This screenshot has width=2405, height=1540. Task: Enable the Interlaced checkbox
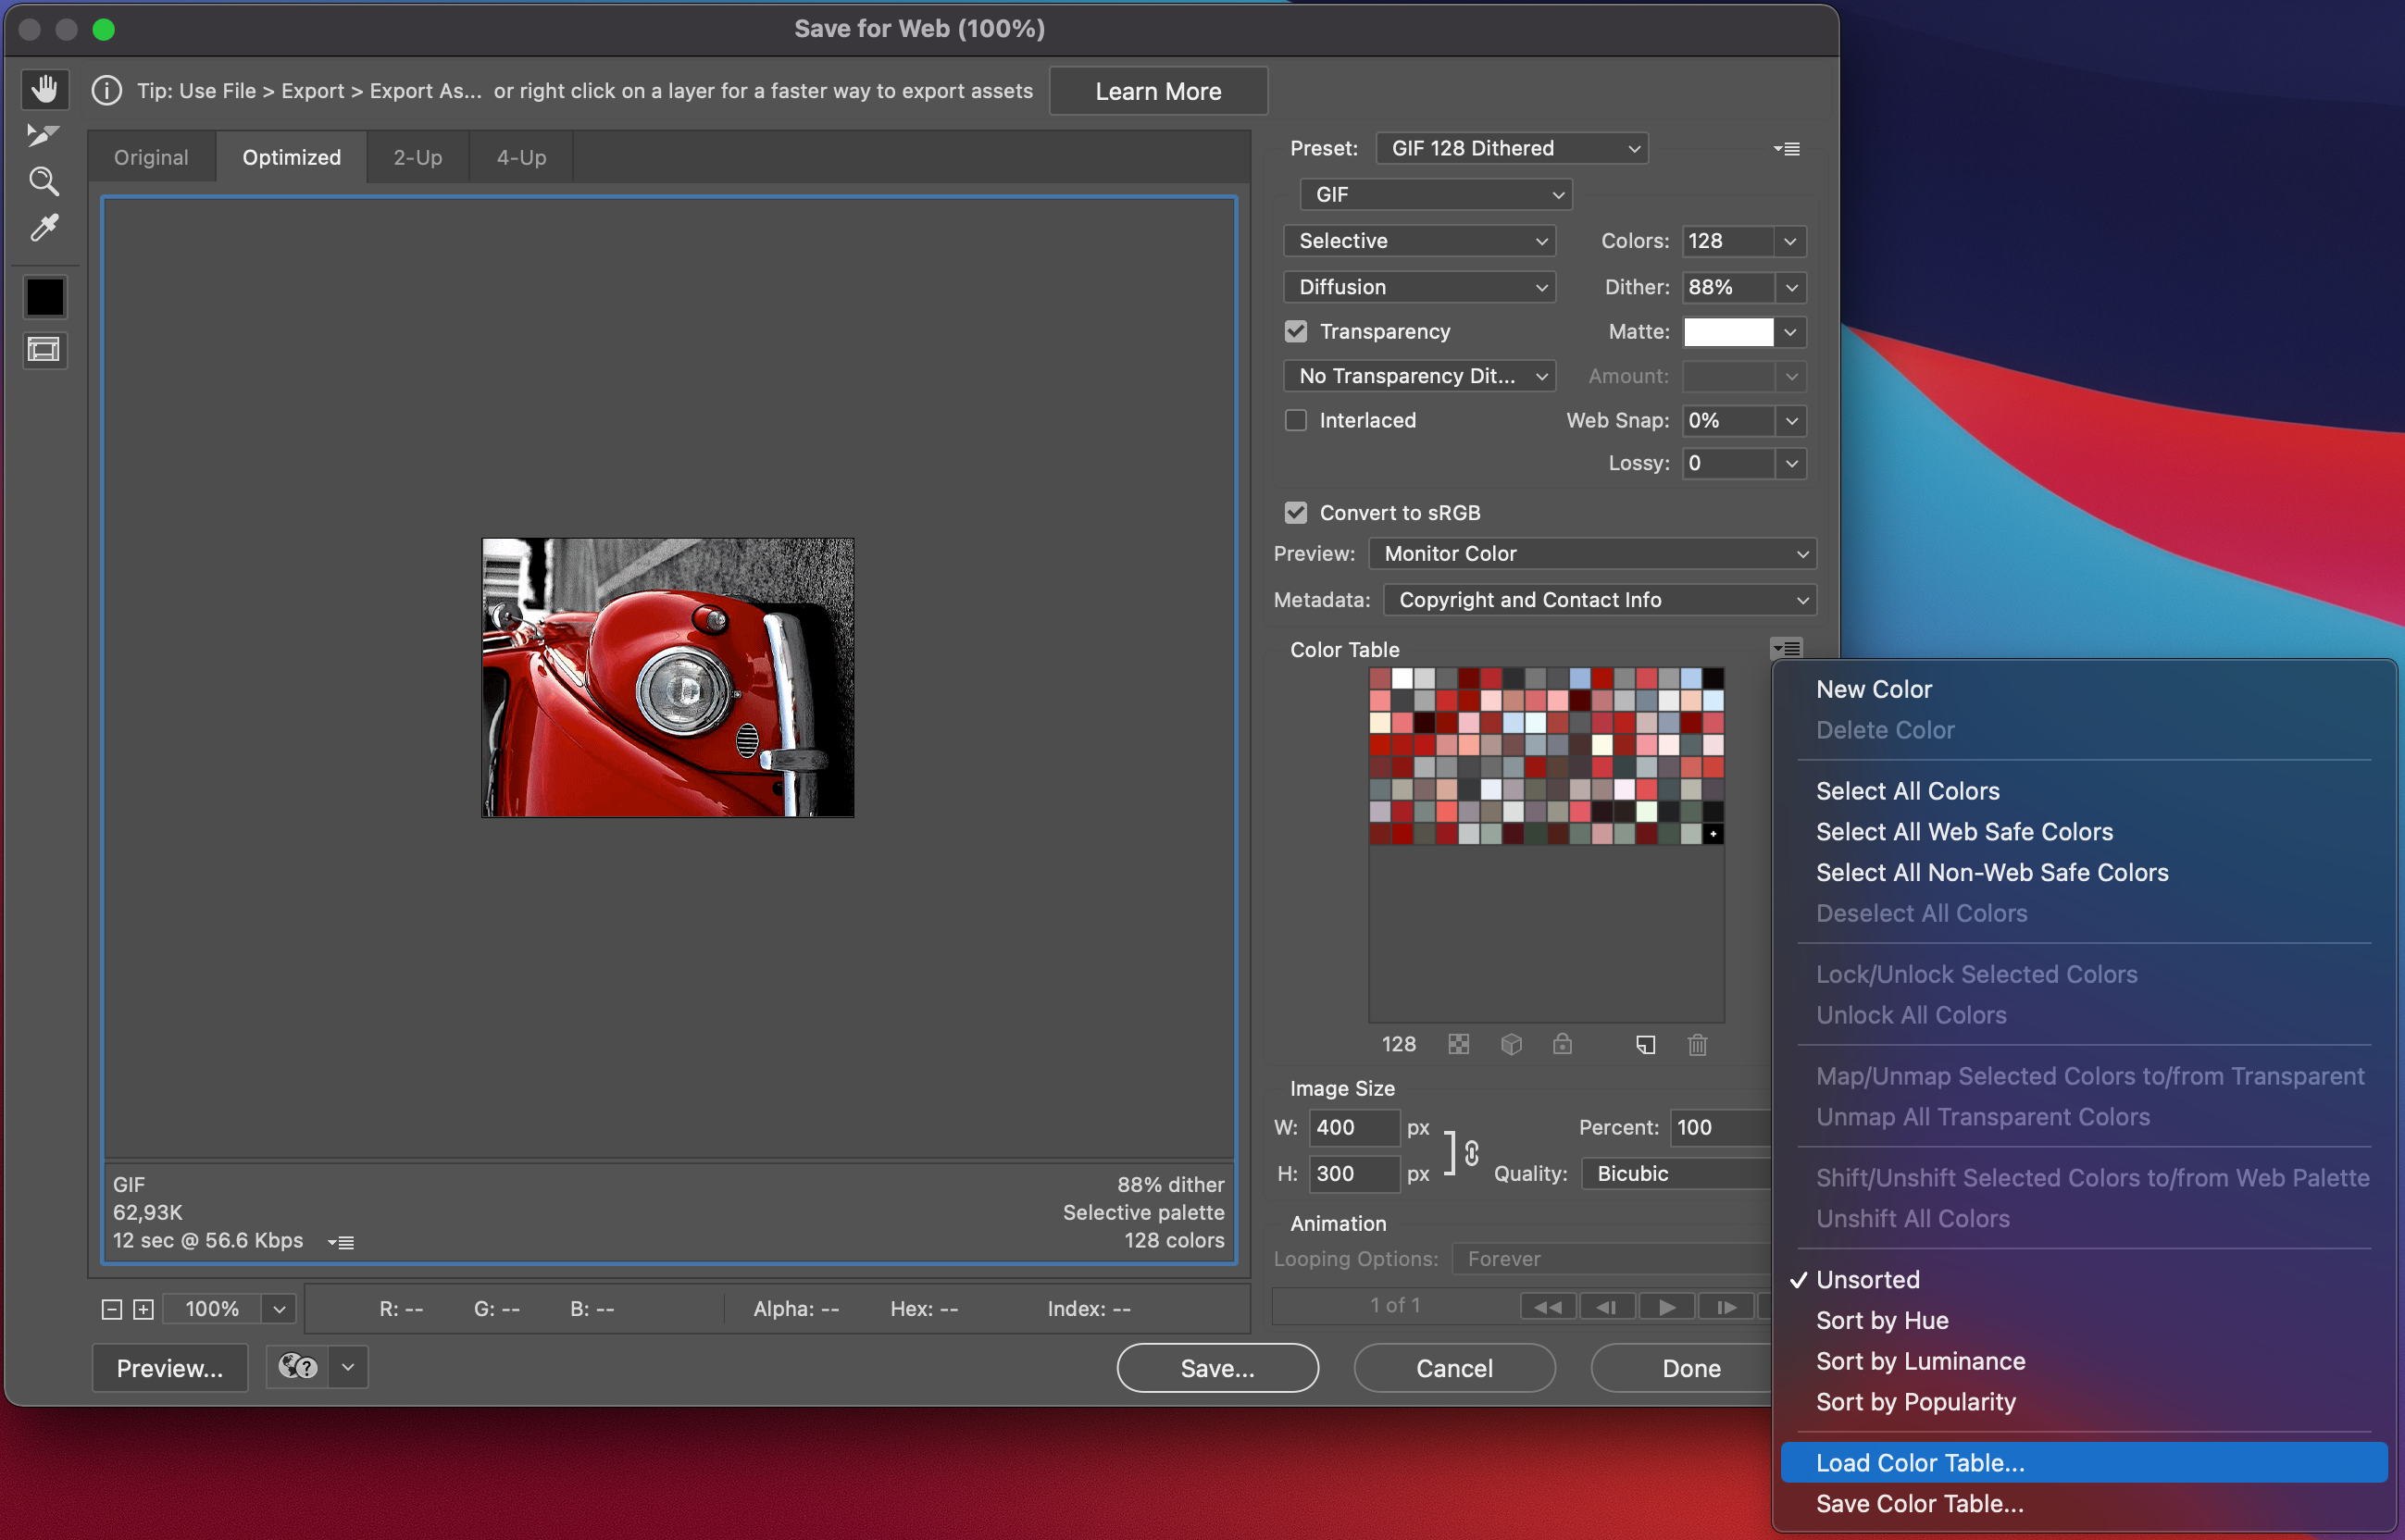[x=1296, y=420]
